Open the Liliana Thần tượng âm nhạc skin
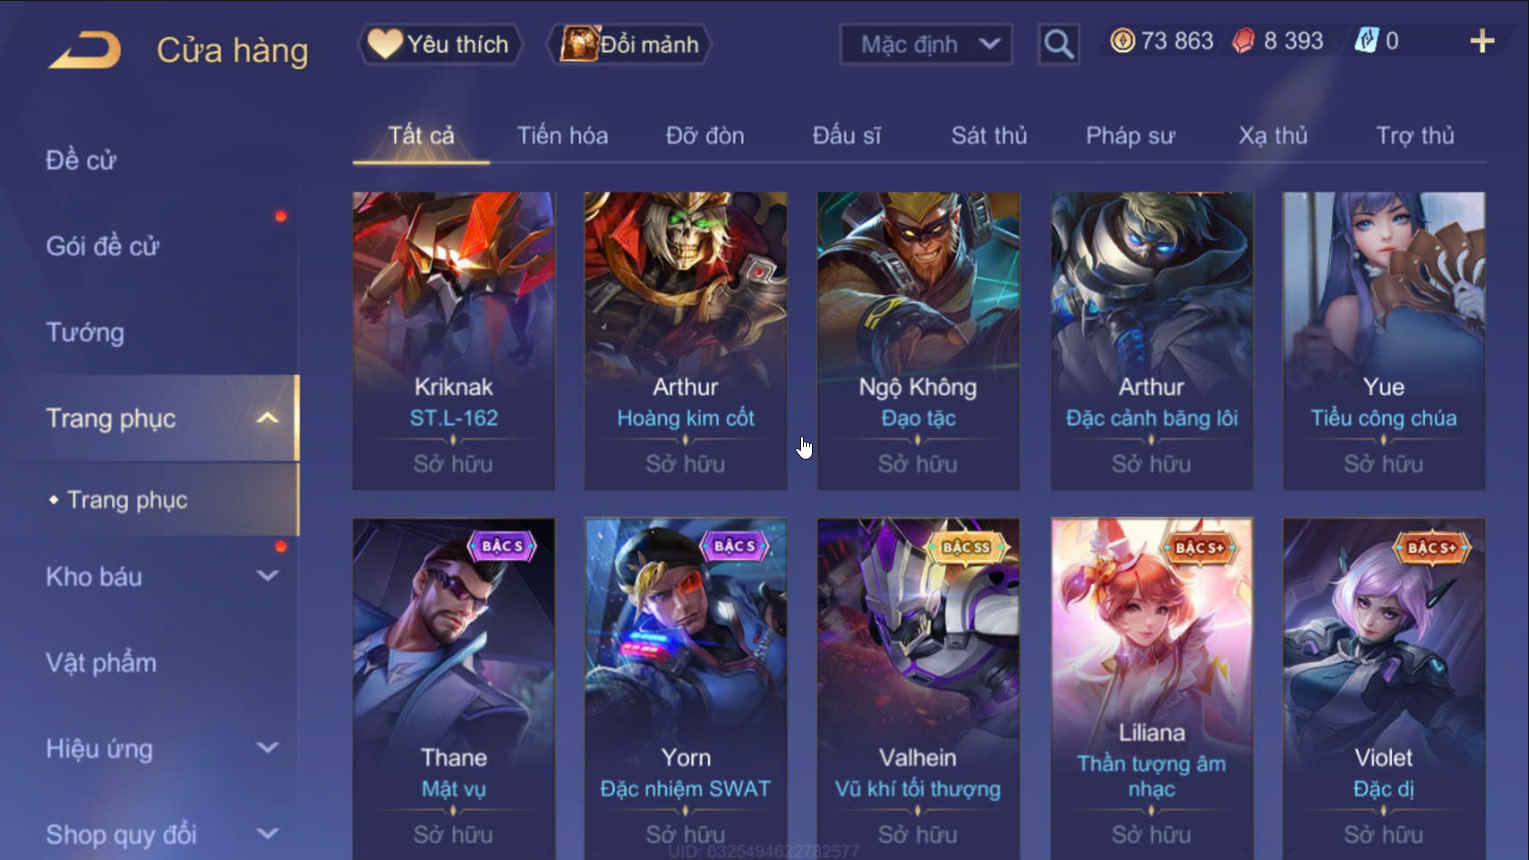1529x860 pixels. coord(1151,688)
